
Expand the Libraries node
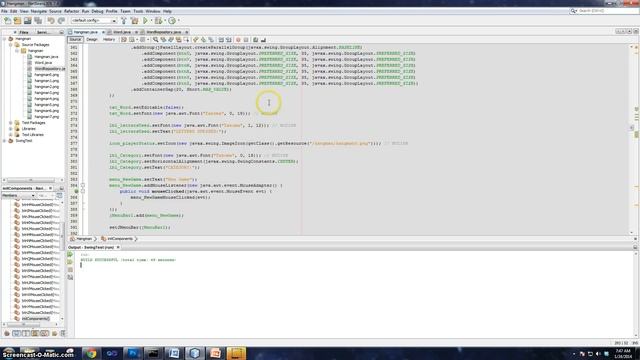11,129
